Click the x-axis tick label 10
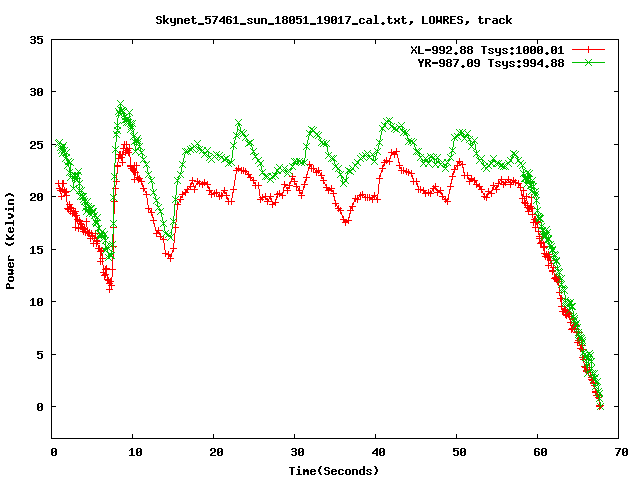Image resolution: width=640 pixels, height=480 pixels. pos(134,452)
